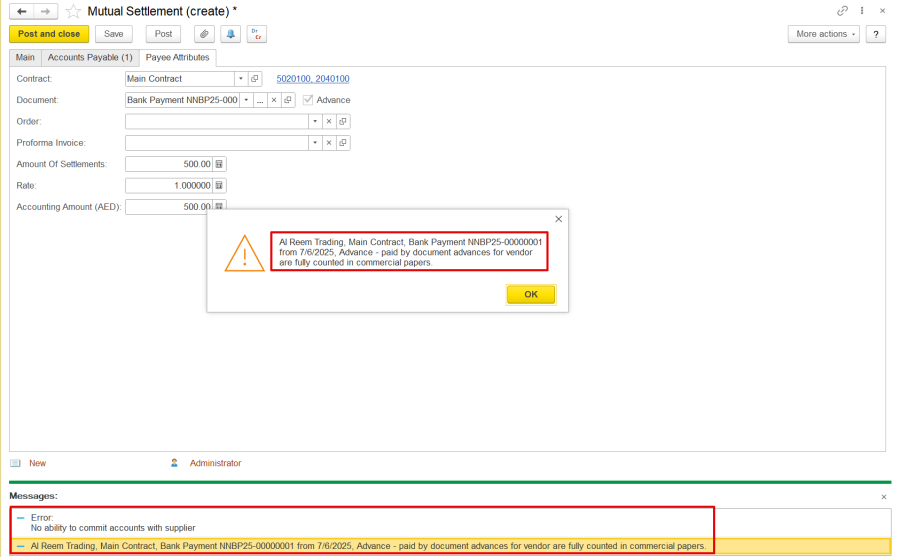Open the 5020100, 2040100 accounts link
The image size is (900, 557).
312,79
